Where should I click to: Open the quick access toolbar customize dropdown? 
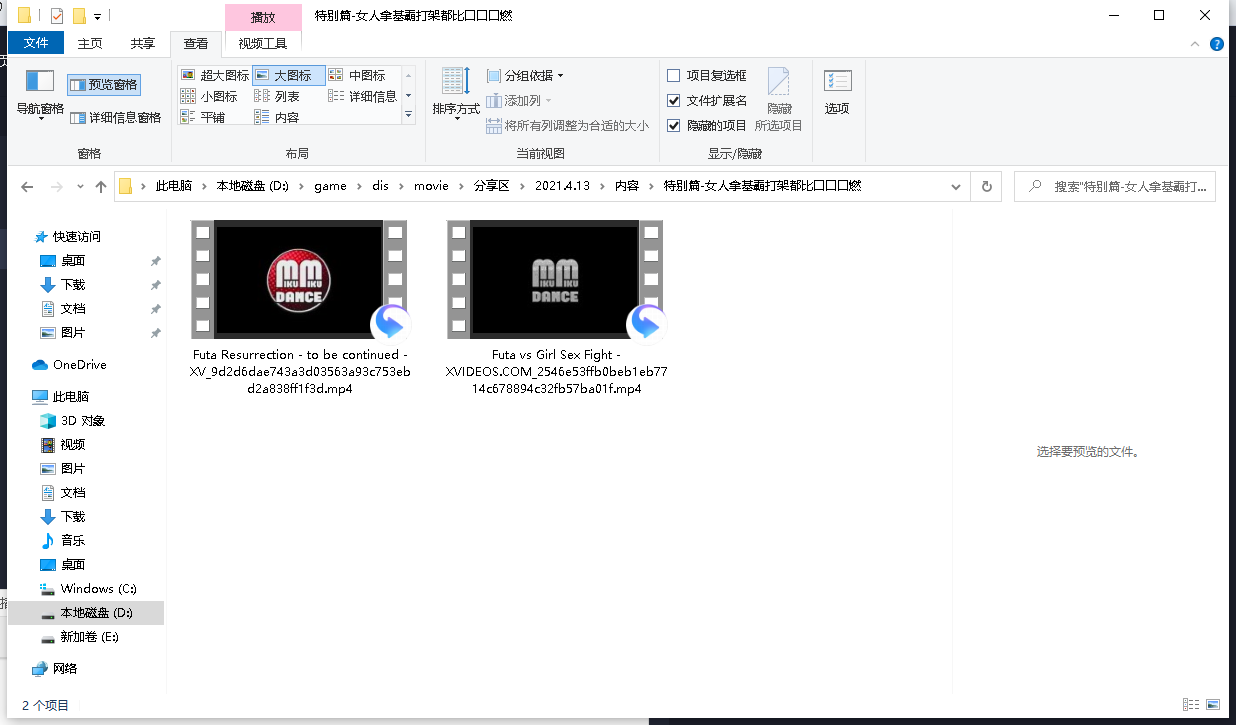pos(97,17)
